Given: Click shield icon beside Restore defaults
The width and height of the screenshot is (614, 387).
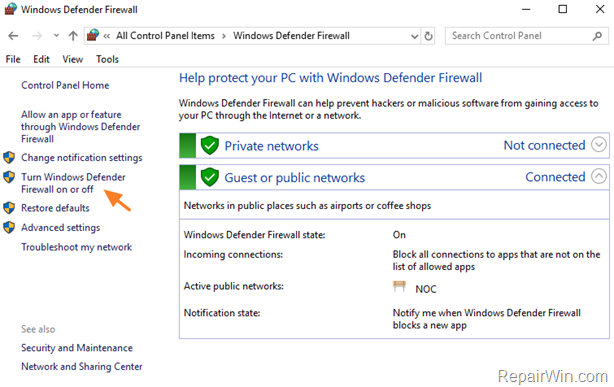Looking at the screenshot, I should [x=9, y=208].
